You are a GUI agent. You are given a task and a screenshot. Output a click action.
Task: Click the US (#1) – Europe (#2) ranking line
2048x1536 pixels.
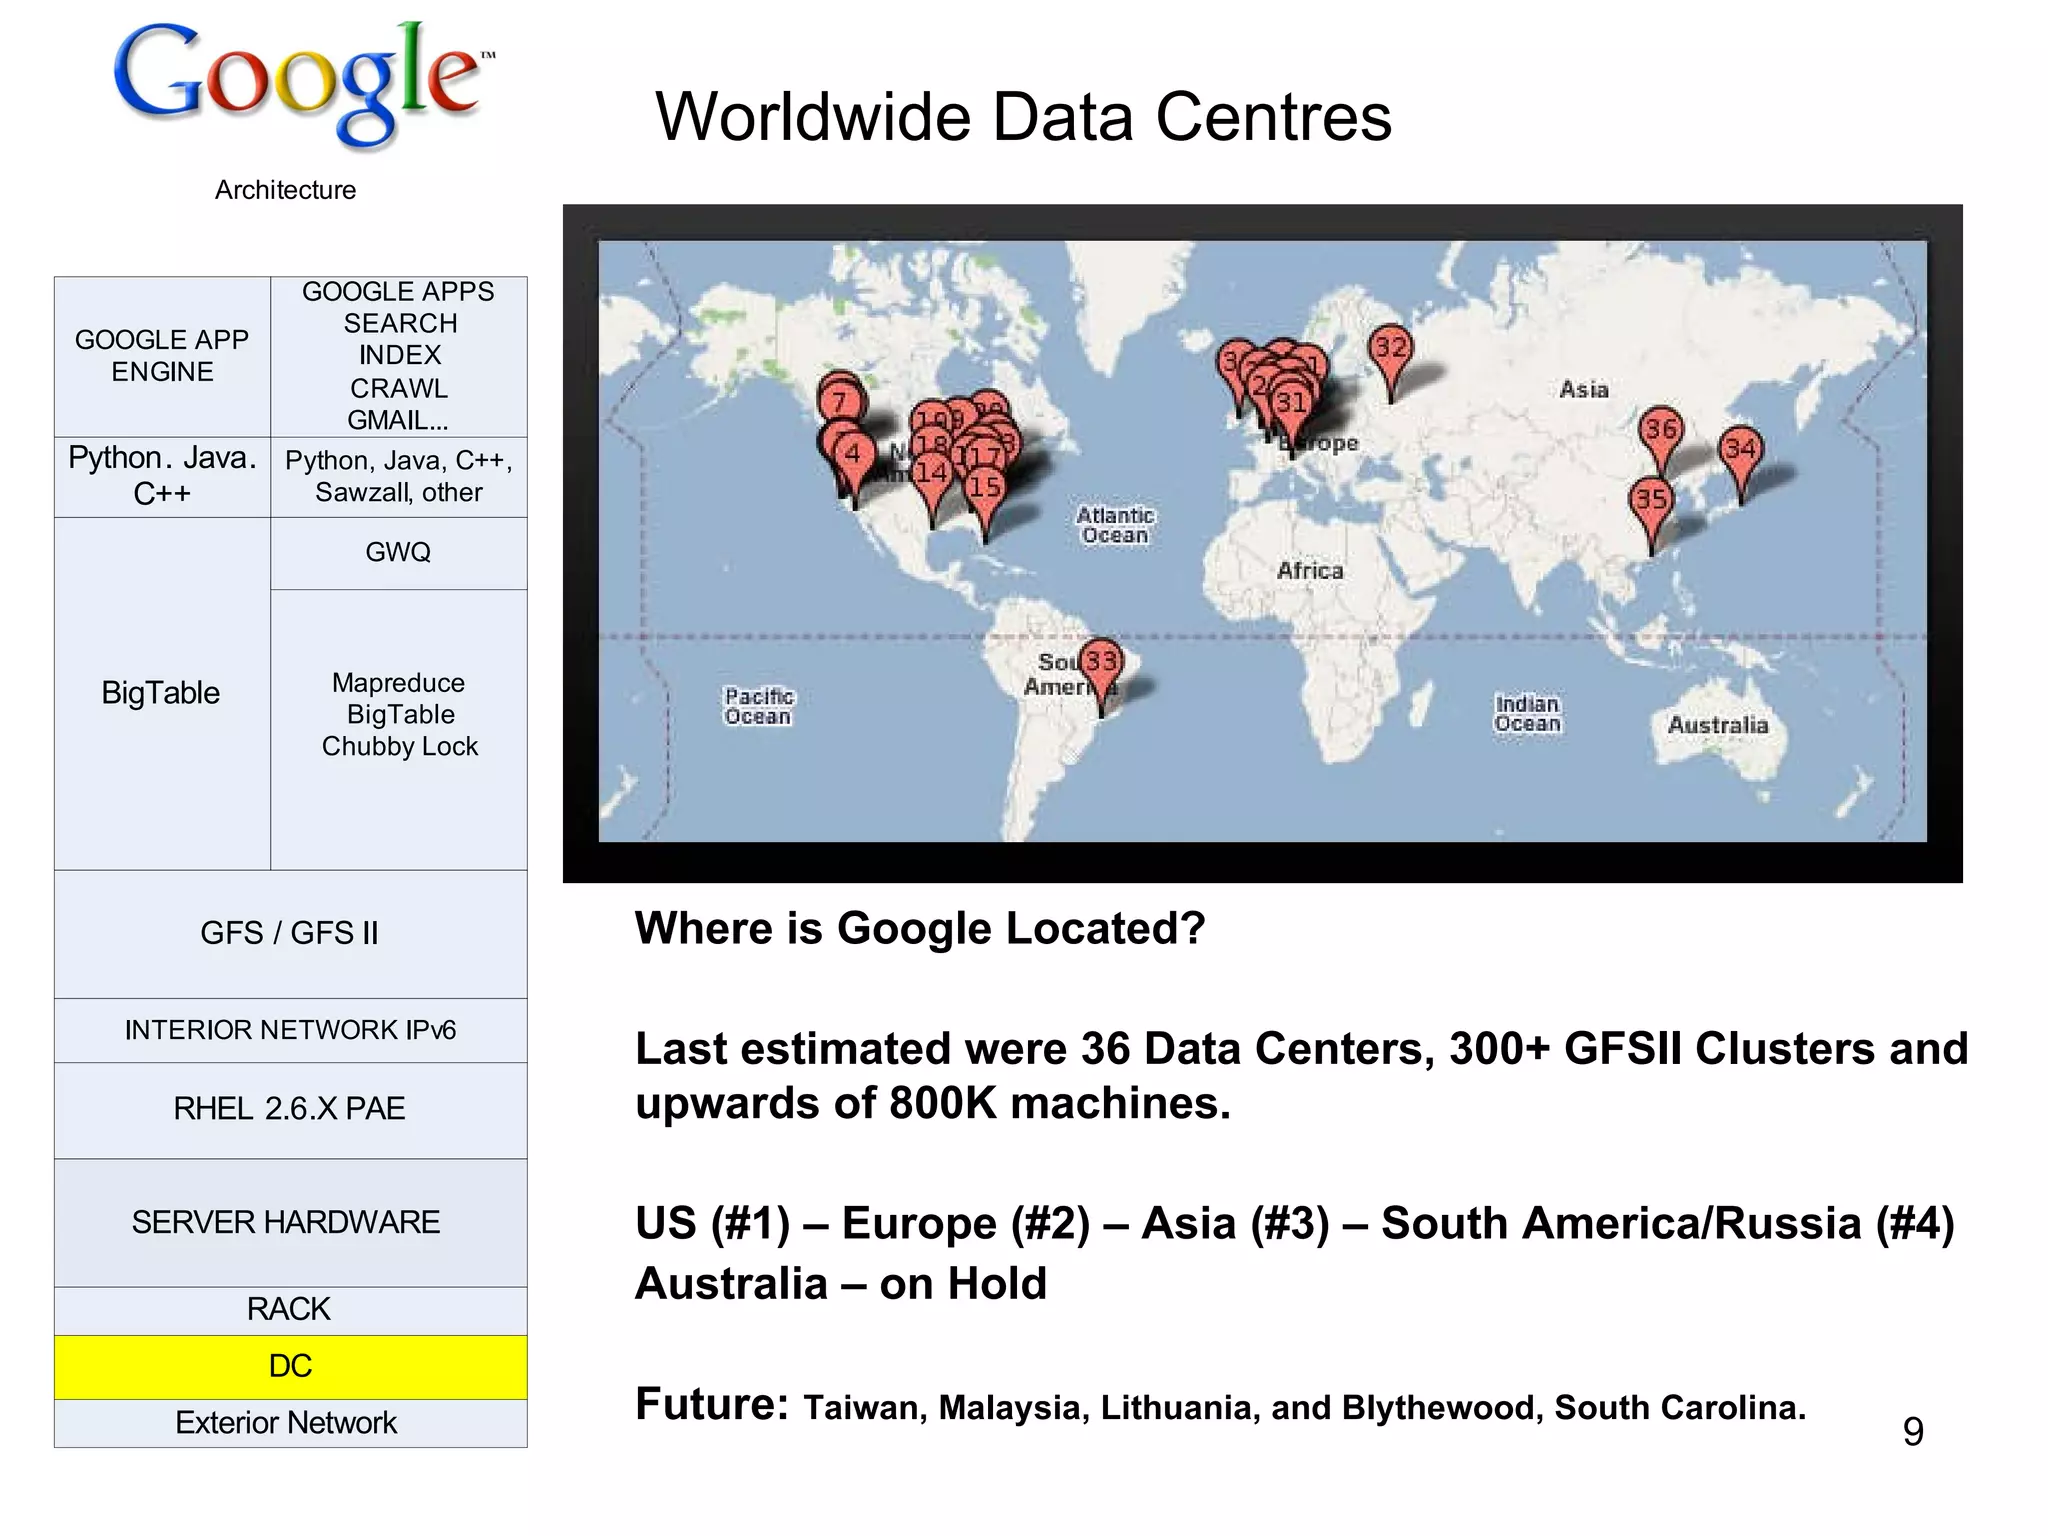pyautogui.click(x=1295, y=1224)
